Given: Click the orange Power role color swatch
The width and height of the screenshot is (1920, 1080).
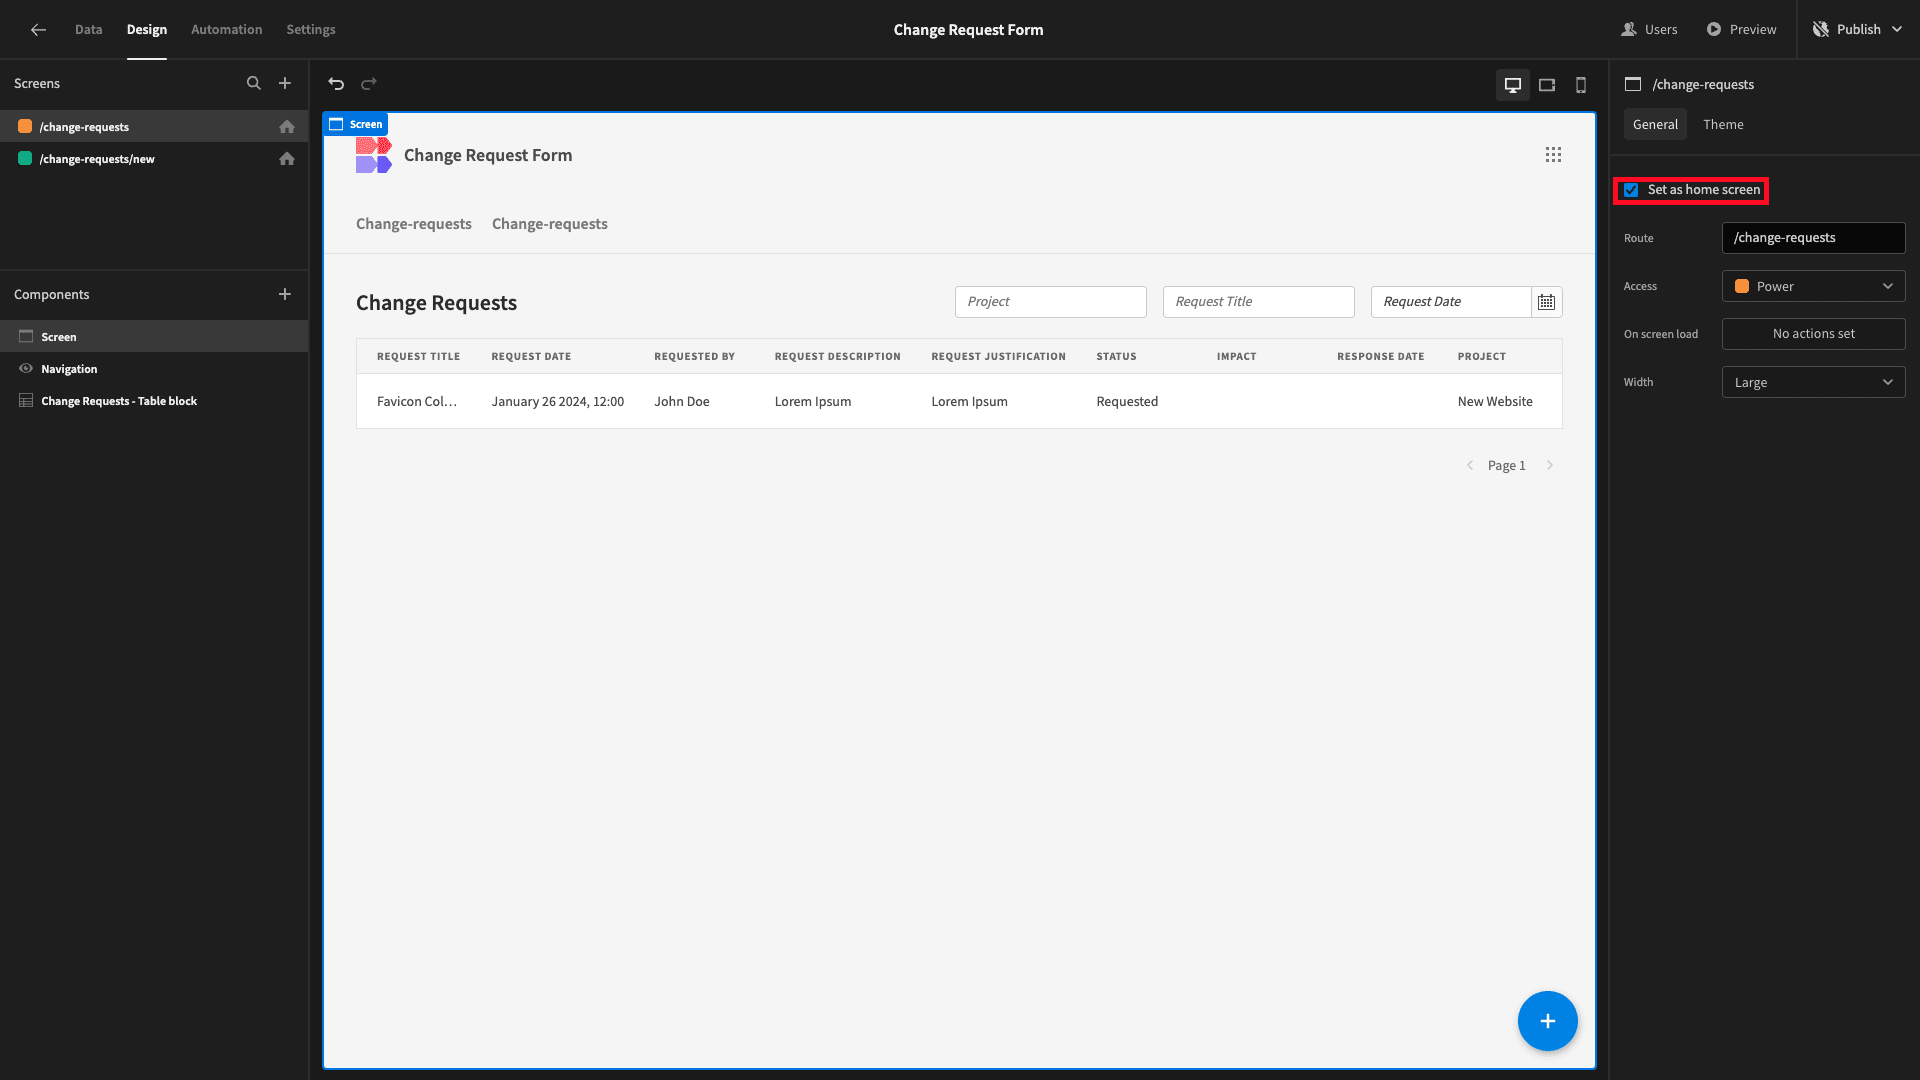Looking at the screenshot, I should coord(1741,287).
